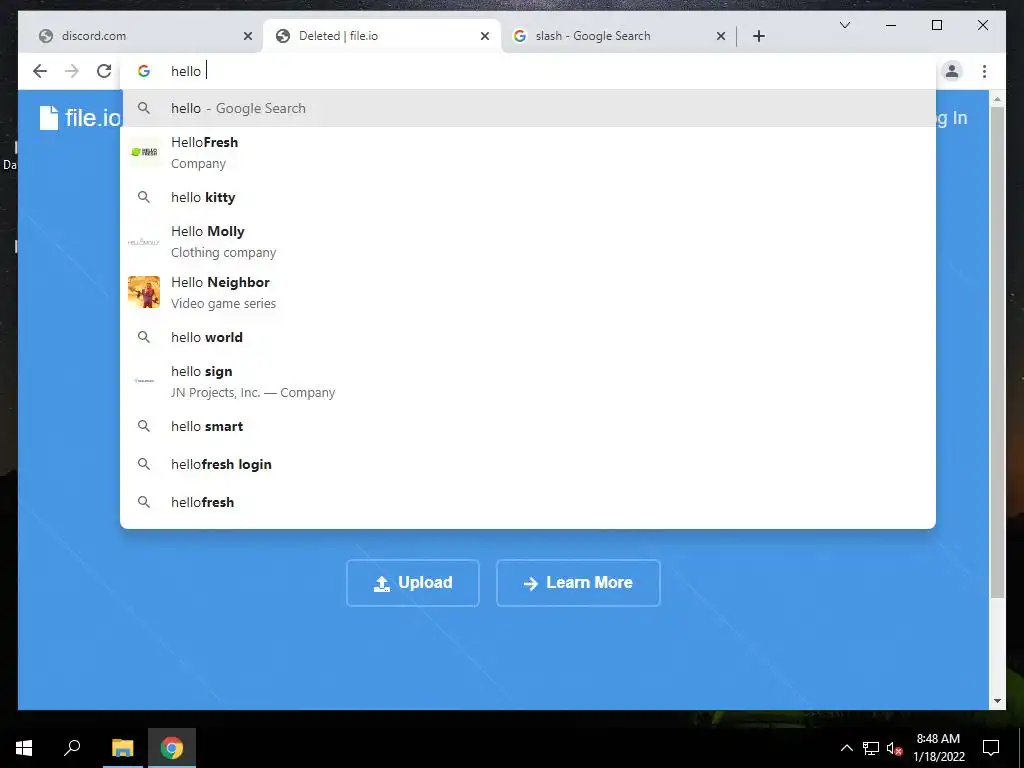Click the magnifier icon beside 'hello kitty'
Viewport: 1024px width, 768px height.
click(144, 197)
